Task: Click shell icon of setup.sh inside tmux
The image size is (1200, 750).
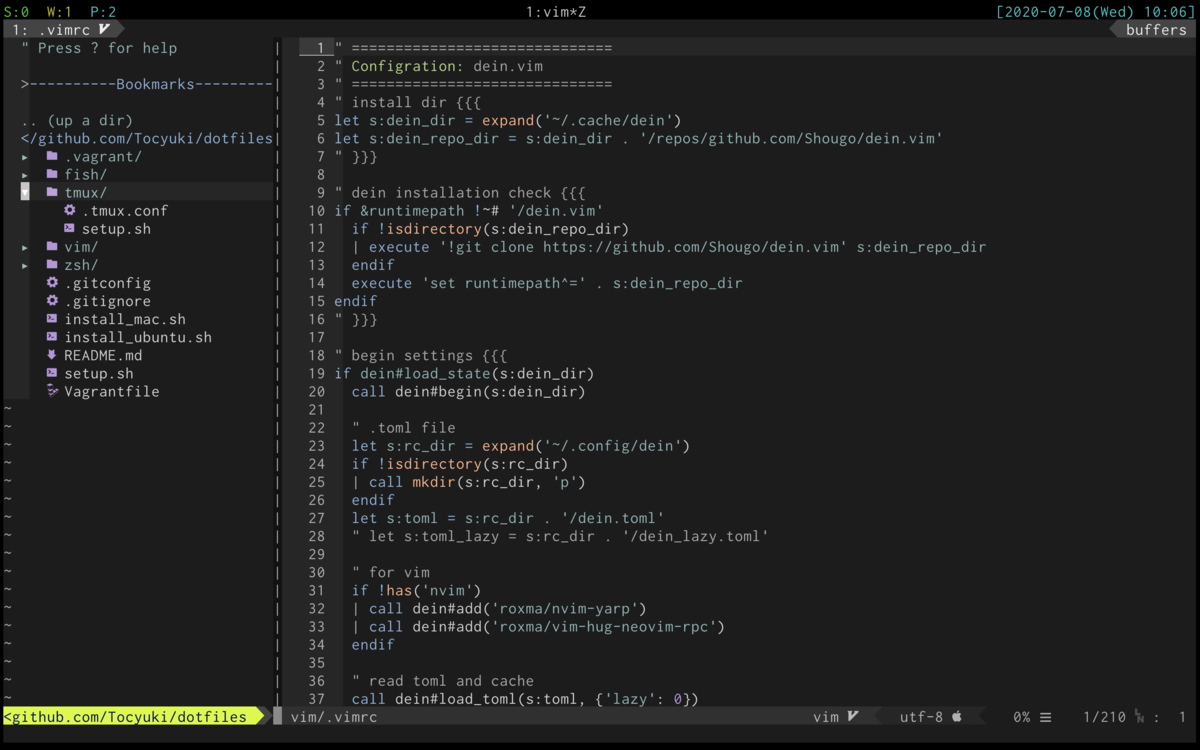Action: coord(69,228)
